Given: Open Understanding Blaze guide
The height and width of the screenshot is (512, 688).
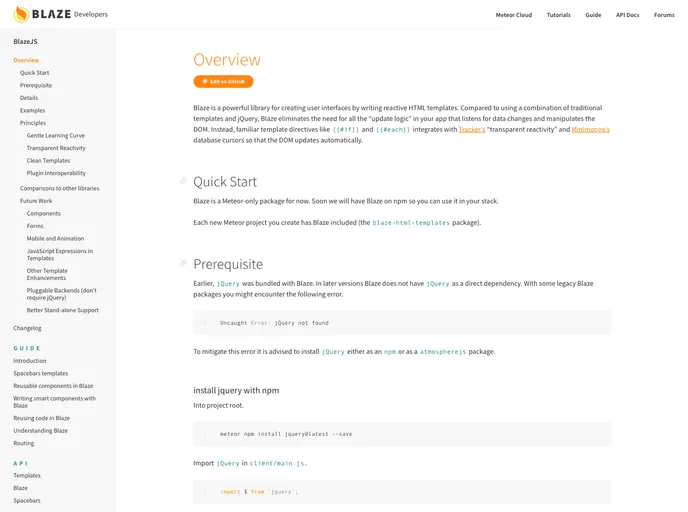Looking at the screenshot, I should [x=40, y=431].
